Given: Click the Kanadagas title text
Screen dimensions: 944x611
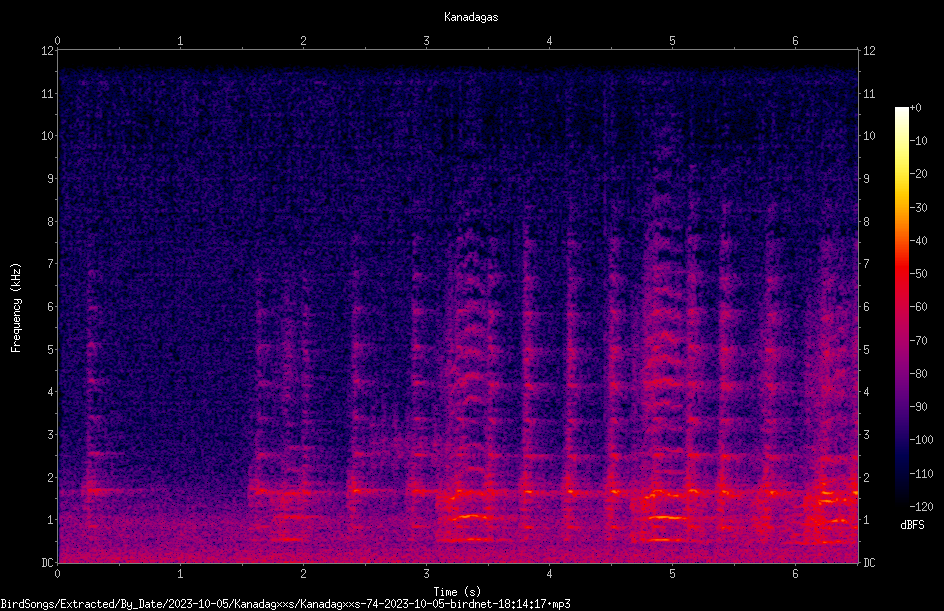Looking at the screenshot, I should coord(471,17).
